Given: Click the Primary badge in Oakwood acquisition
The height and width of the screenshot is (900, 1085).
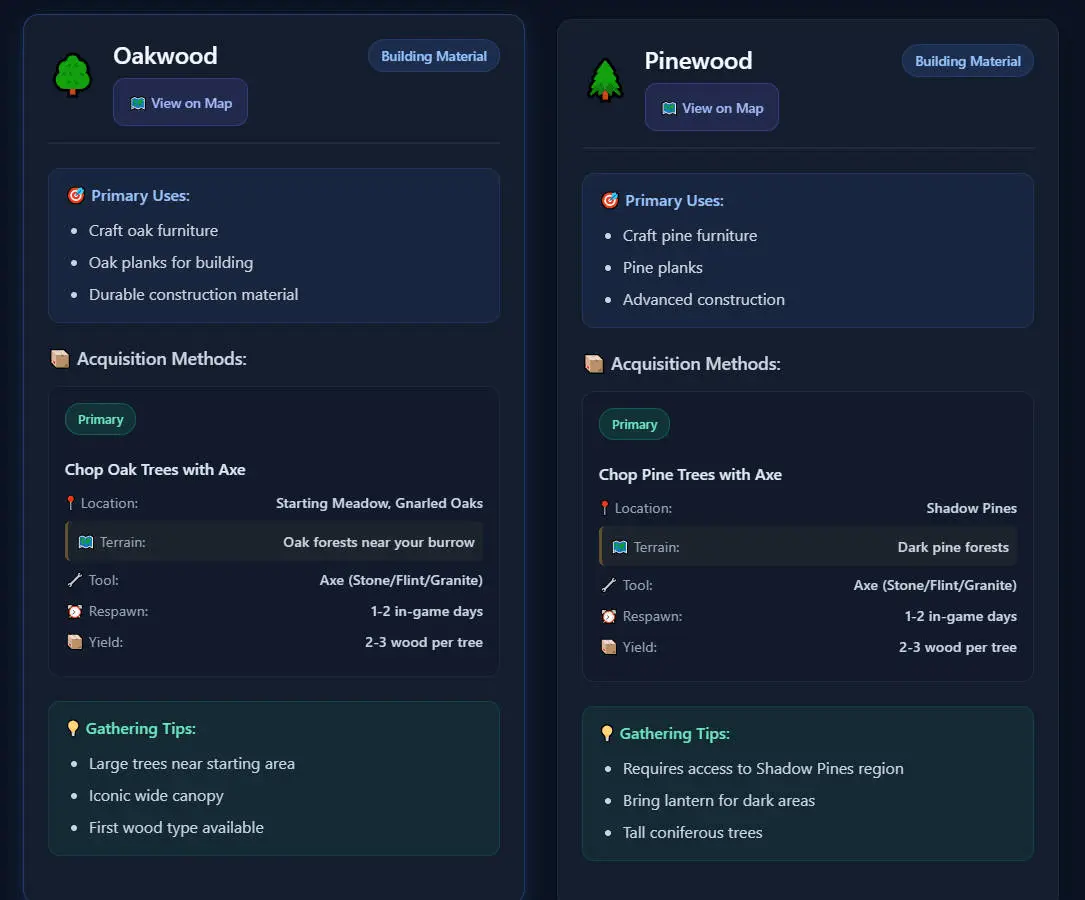Looking at the screenshot, I should coord(100,420).
